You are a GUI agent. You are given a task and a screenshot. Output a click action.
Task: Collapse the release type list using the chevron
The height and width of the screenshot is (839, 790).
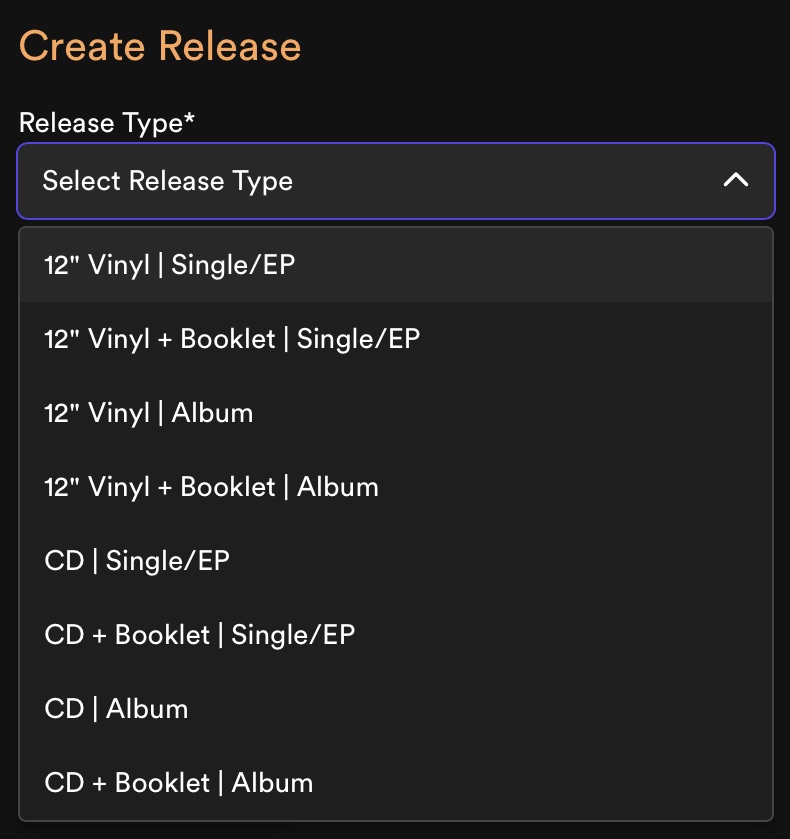[x=737, y=181]
